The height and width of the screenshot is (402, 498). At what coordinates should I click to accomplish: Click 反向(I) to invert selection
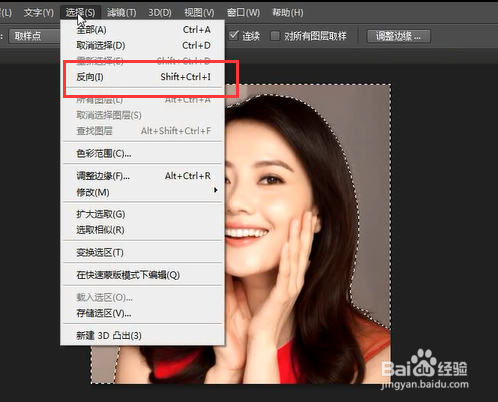(143, 77)
